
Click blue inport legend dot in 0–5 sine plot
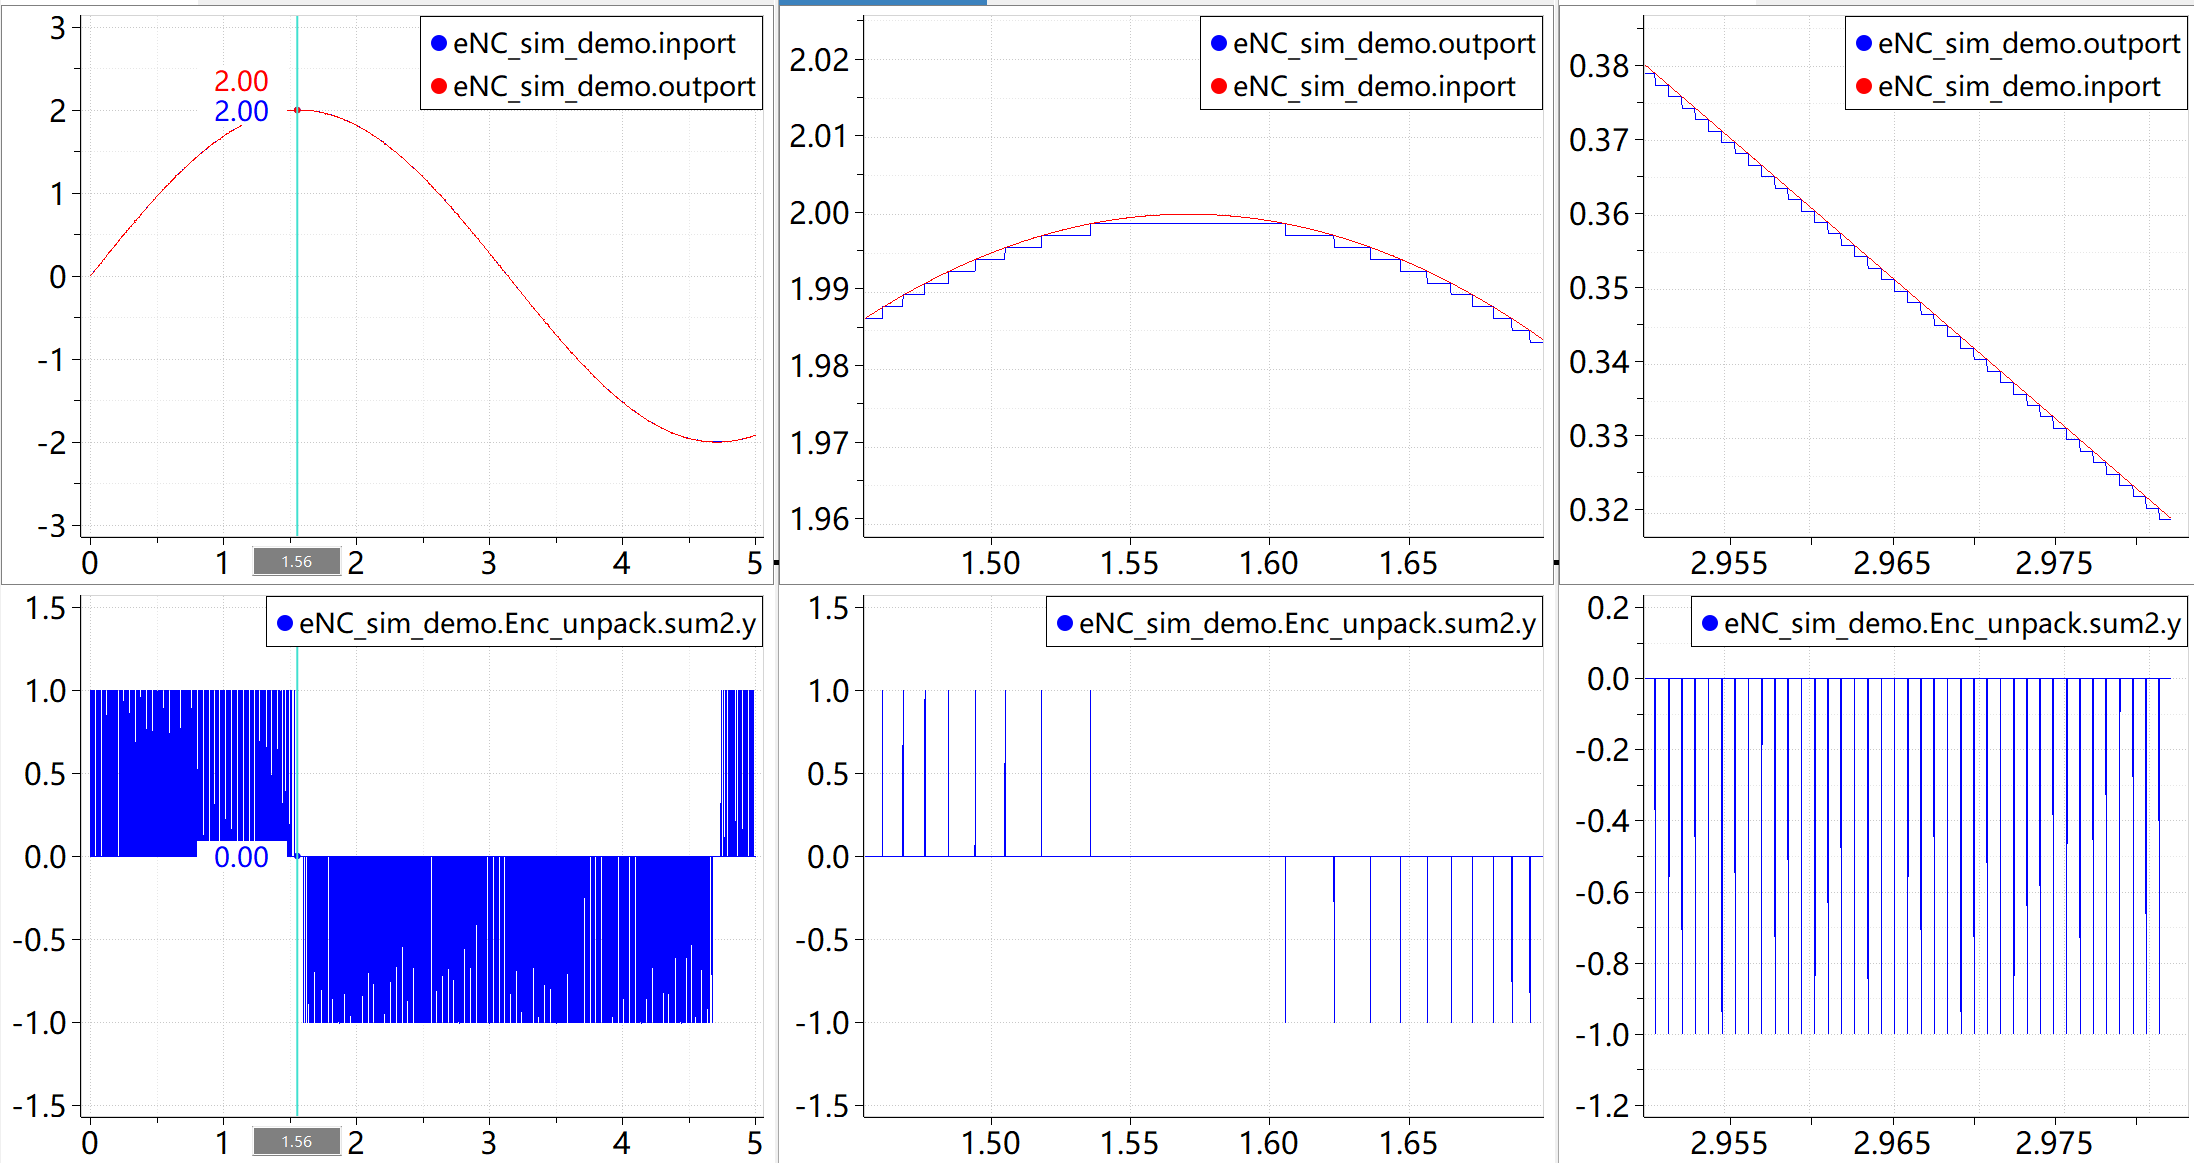pos(438,44)
